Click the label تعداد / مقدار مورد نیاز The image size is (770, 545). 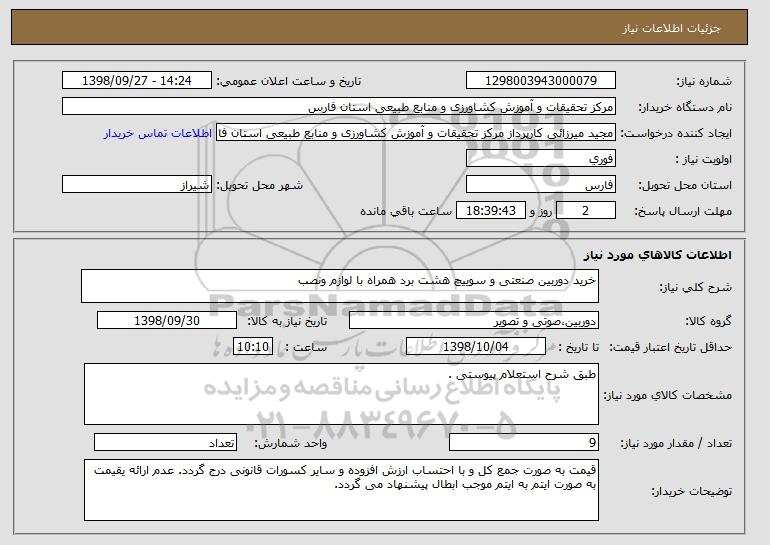point(676,443)
